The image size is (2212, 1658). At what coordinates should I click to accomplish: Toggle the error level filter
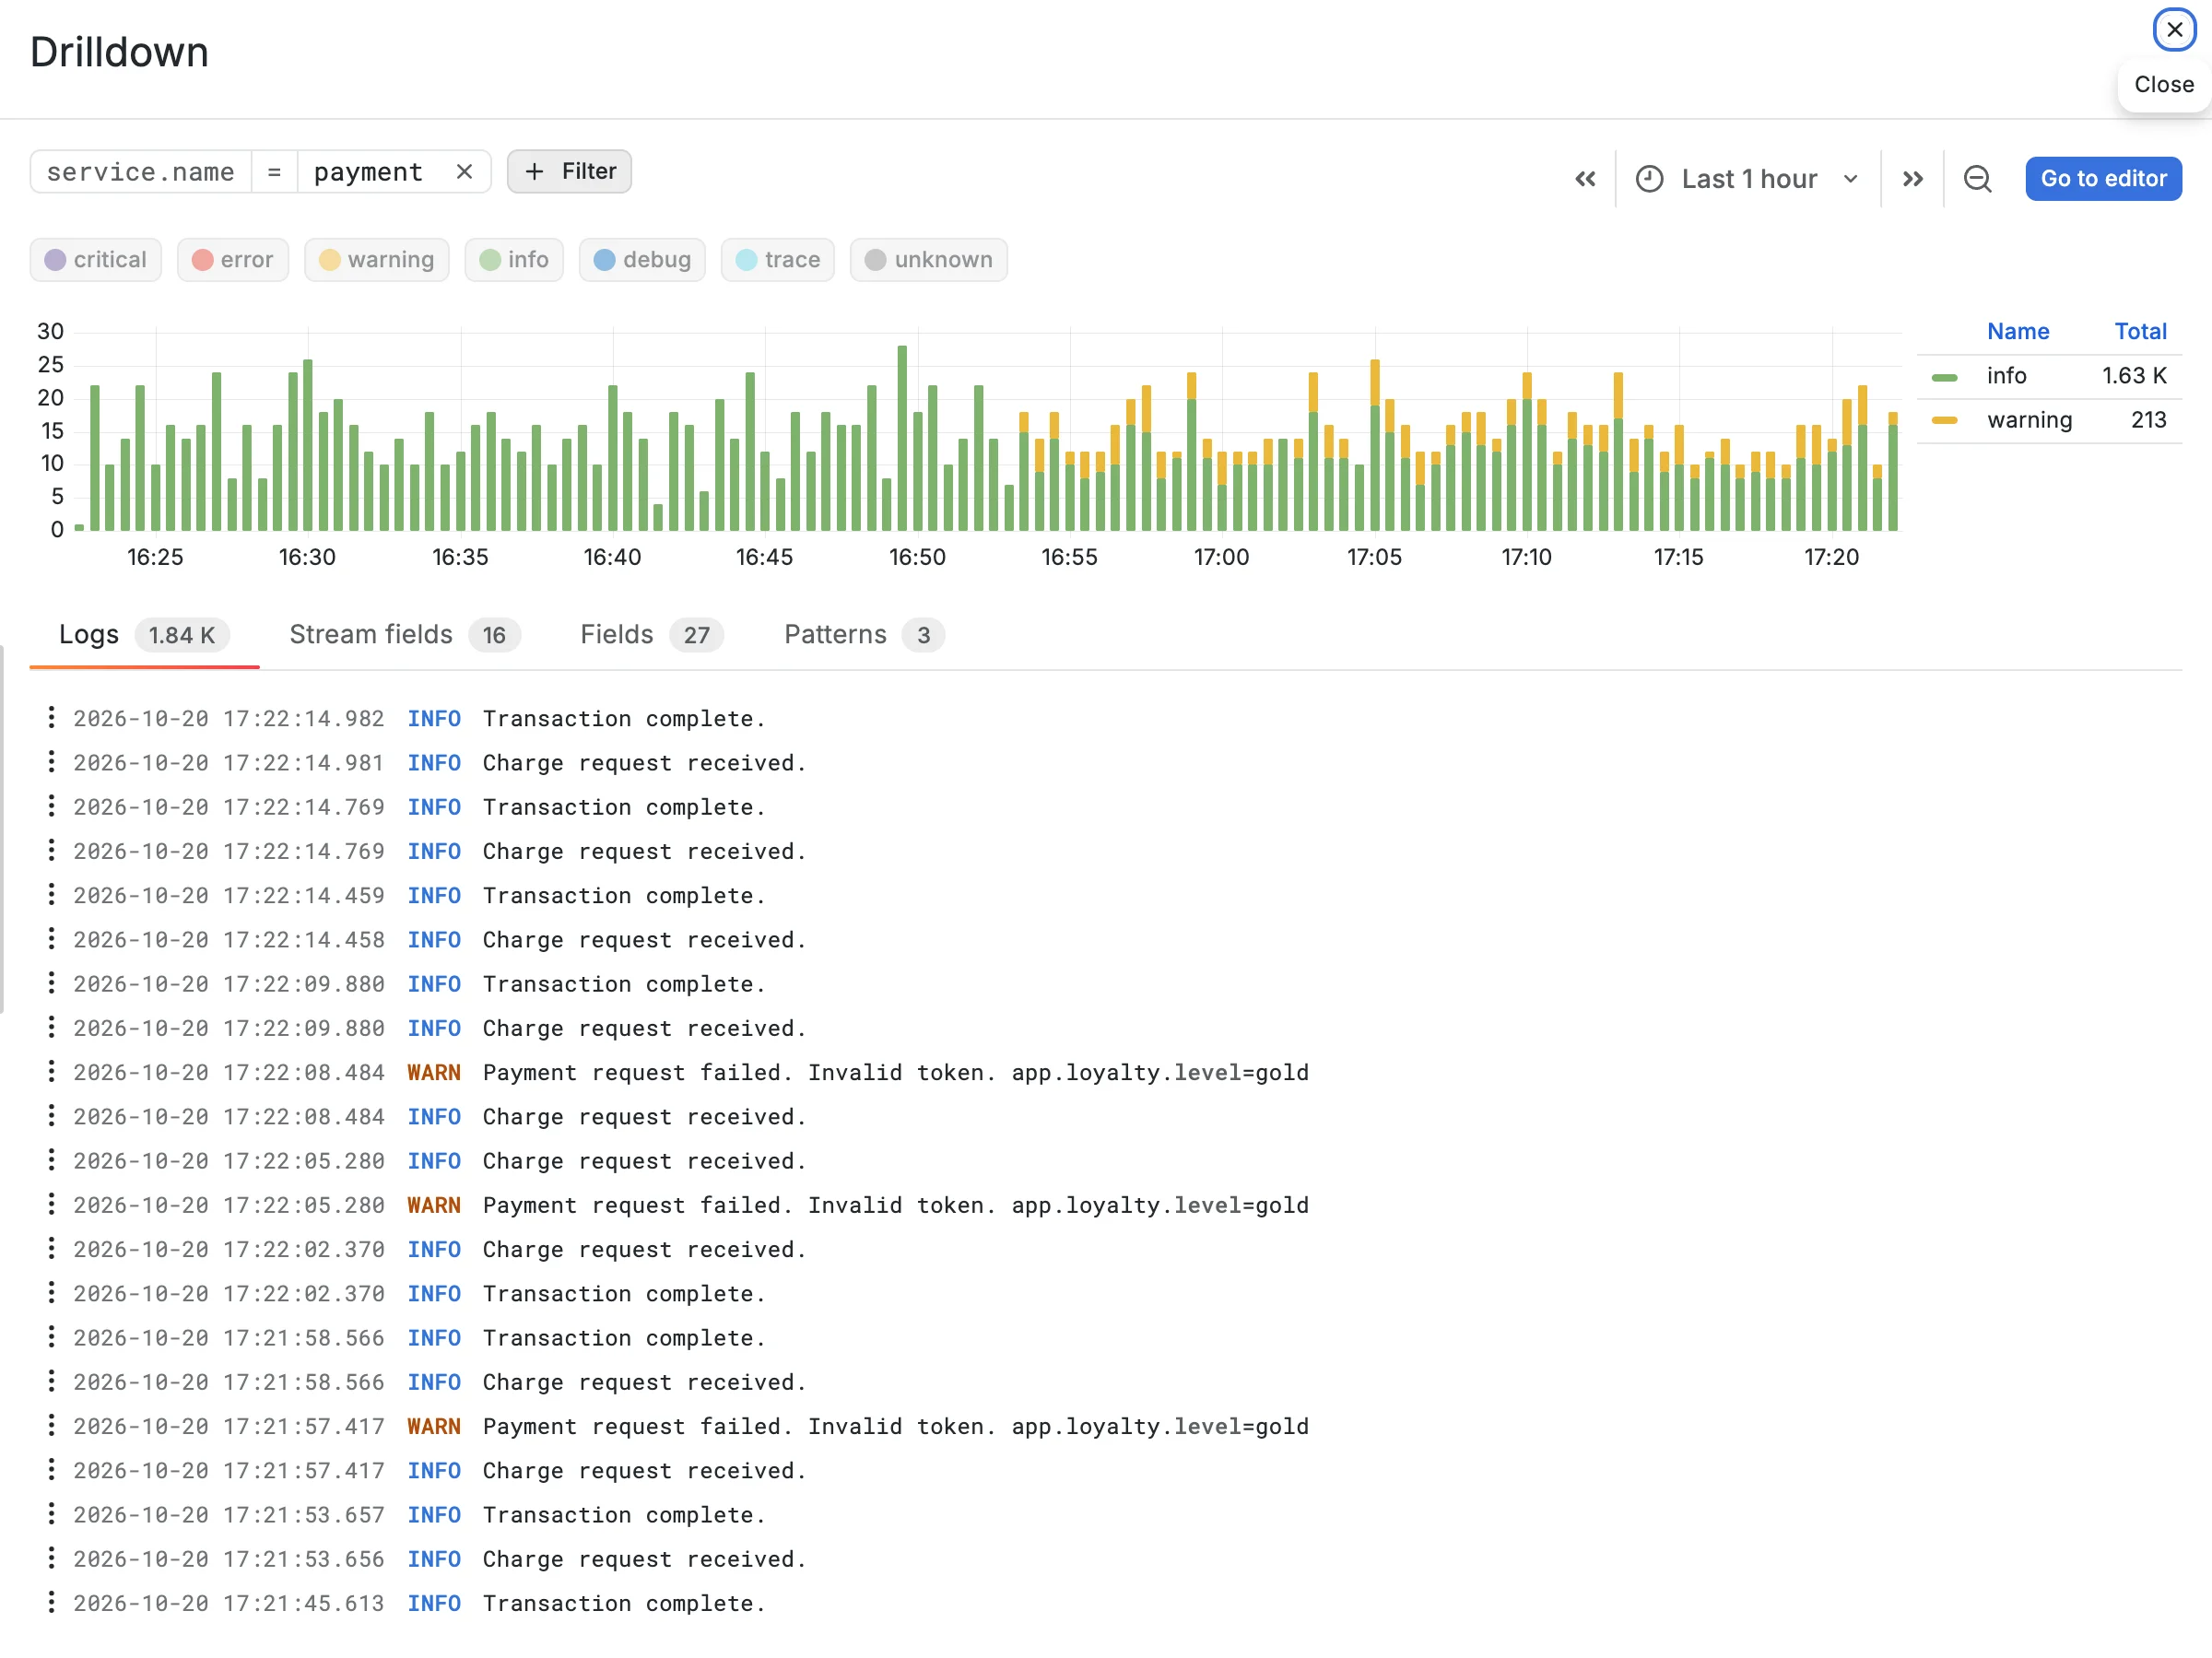(x=233, y=260)
